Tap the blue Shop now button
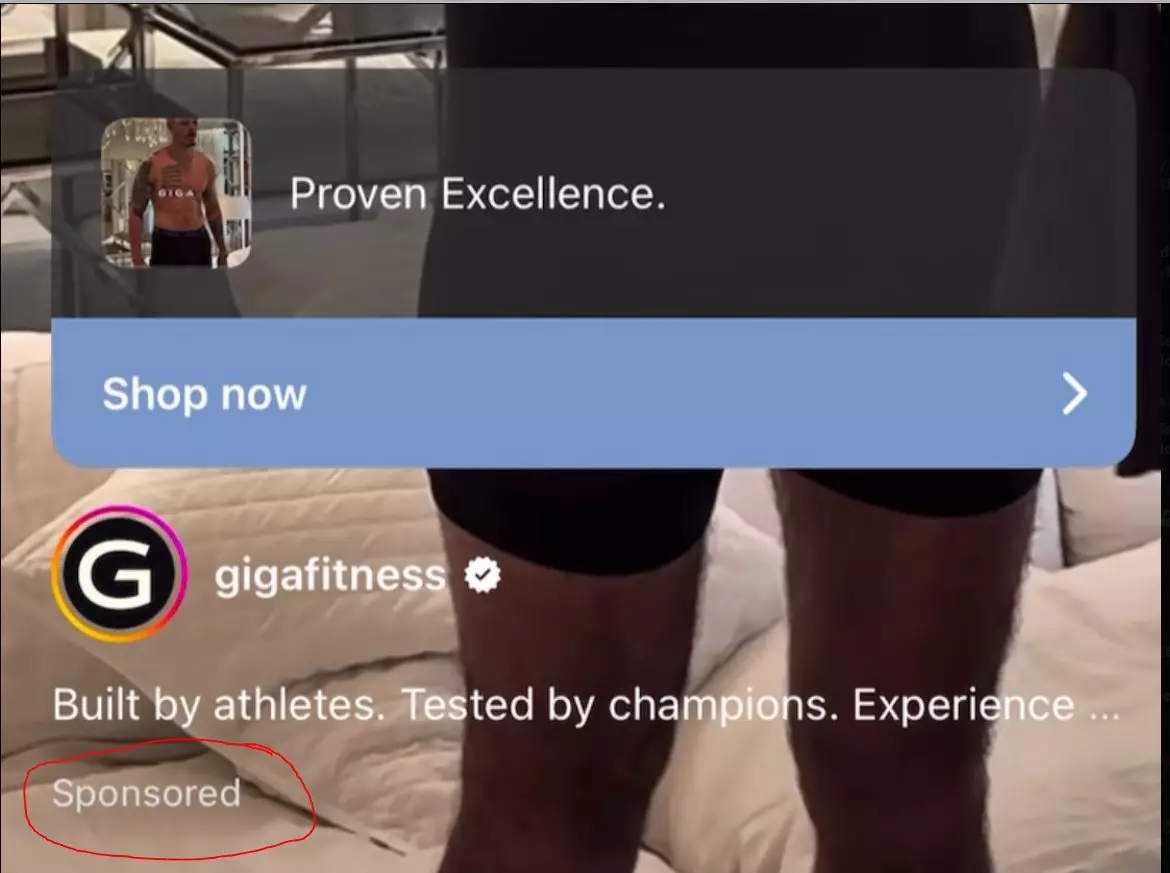The image size is (1170, 873). pos(593,393)
